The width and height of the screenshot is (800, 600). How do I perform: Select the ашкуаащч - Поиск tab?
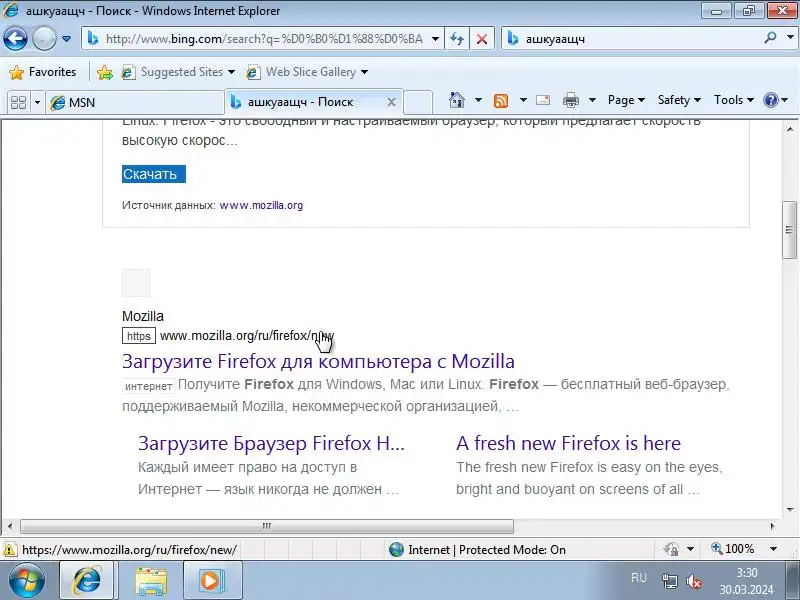(306, 102)
